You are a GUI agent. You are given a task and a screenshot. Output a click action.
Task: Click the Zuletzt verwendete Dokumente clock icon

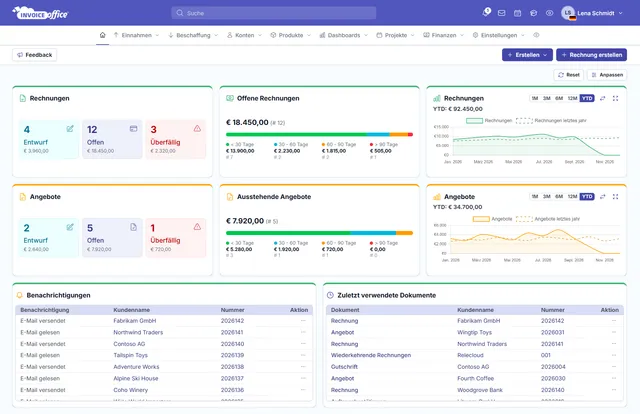(x=331, y=295)
